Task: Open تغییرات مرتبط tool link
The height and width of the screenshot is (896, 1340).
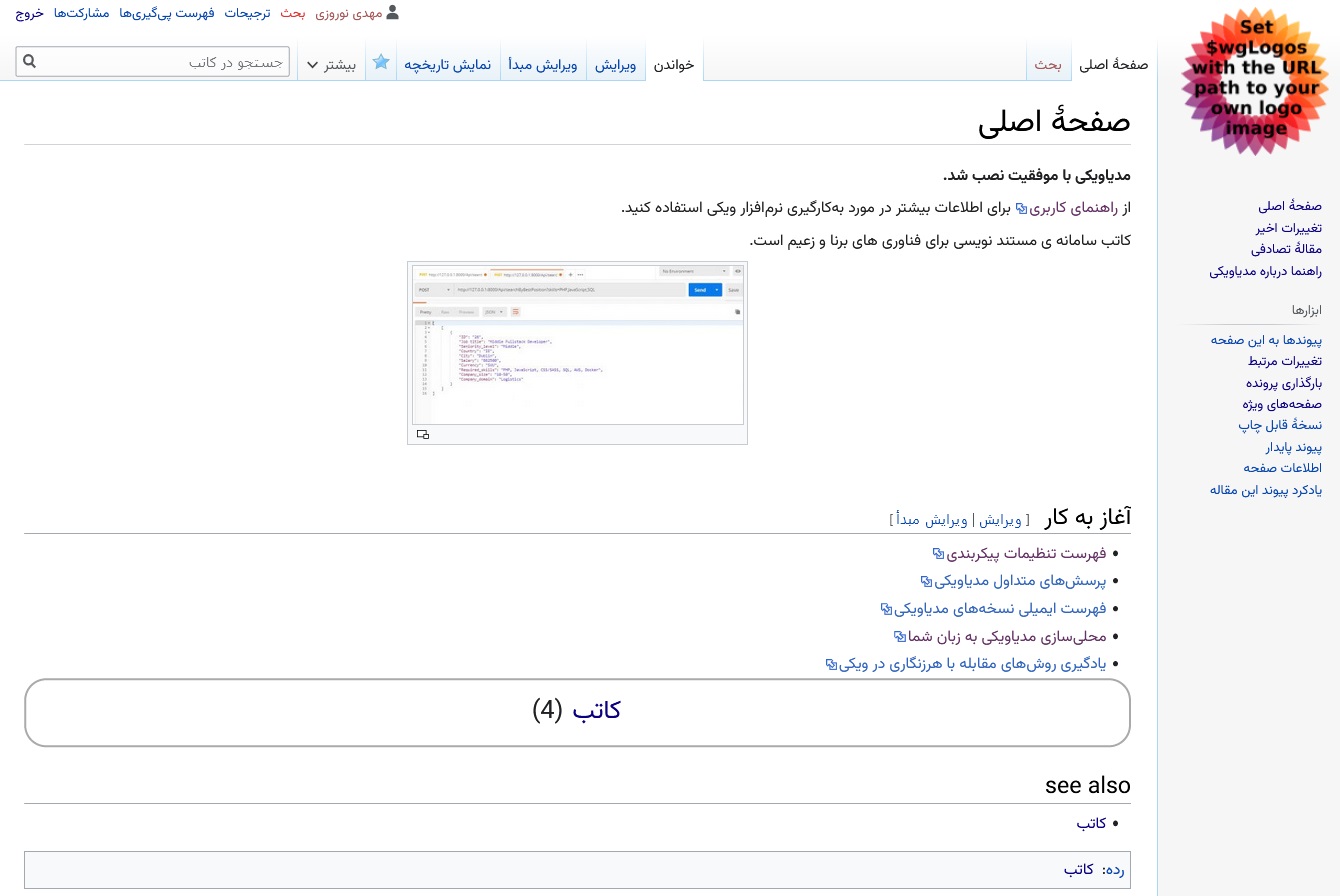Action: tap(1285, 361)
